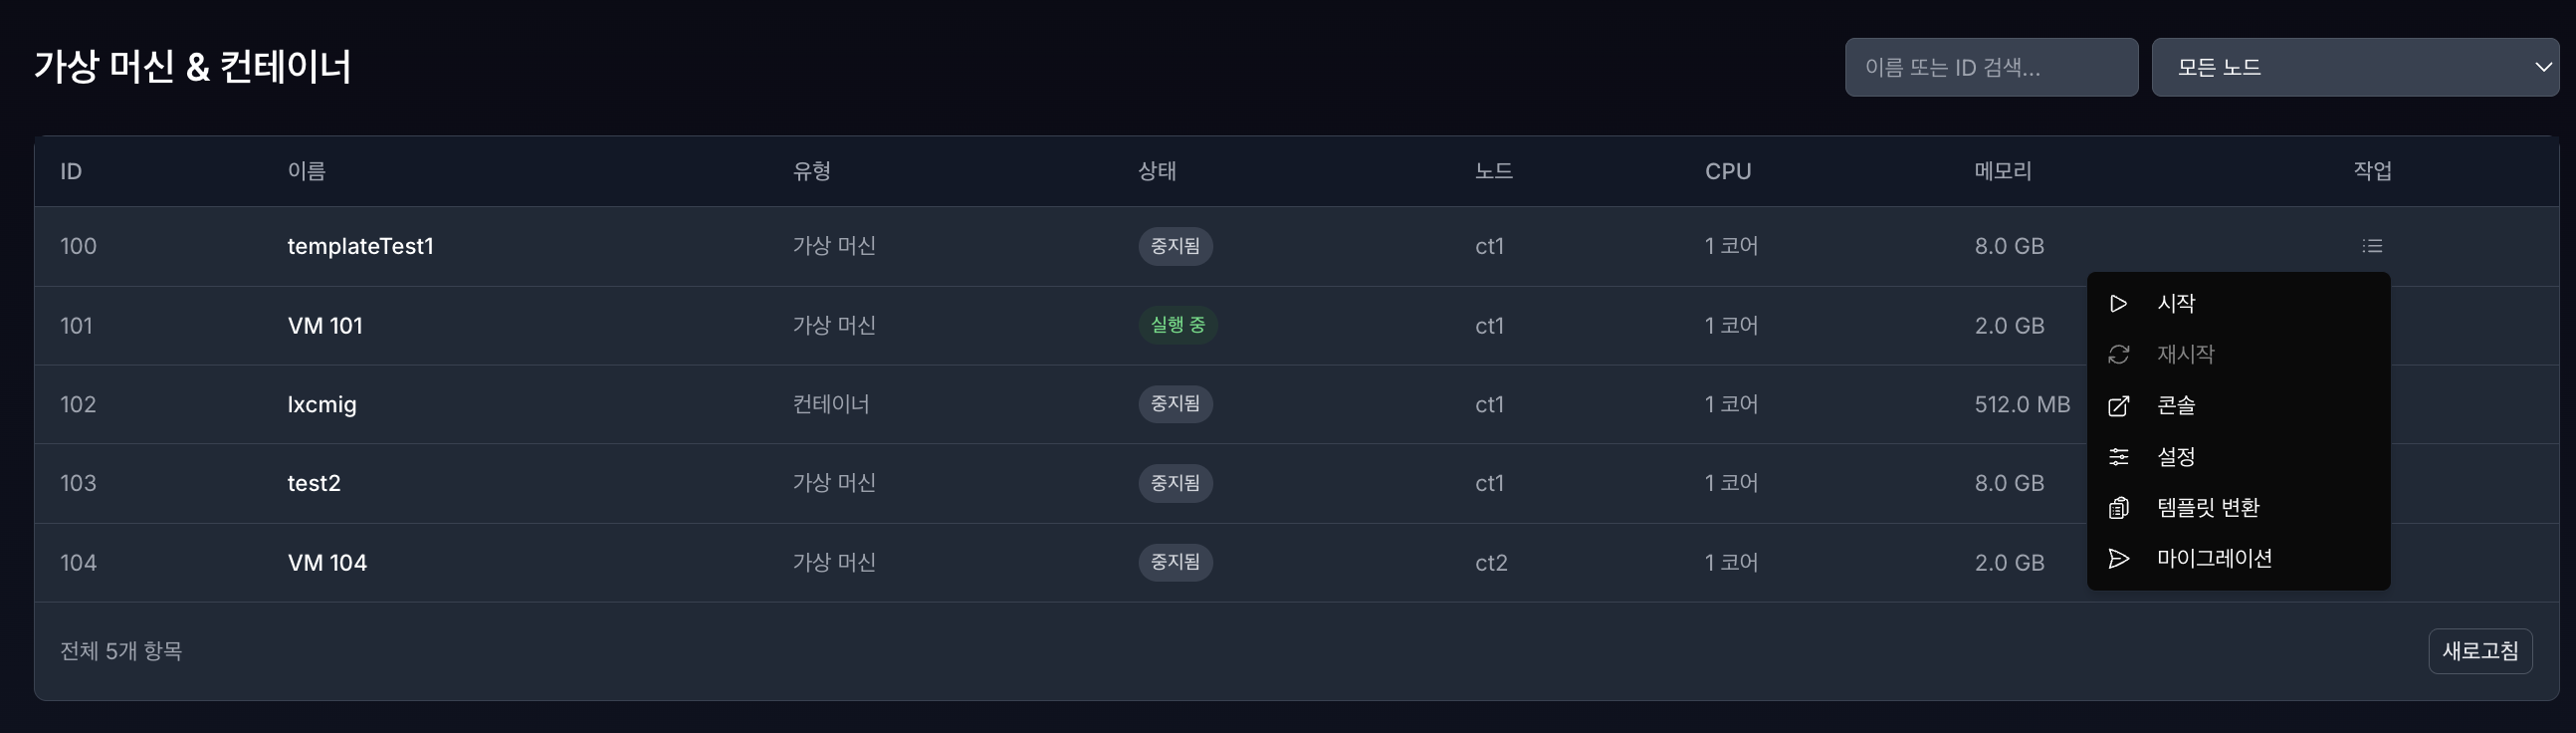
Task: Click the 마이그레이션 send icon
Action: (2118, 559)
